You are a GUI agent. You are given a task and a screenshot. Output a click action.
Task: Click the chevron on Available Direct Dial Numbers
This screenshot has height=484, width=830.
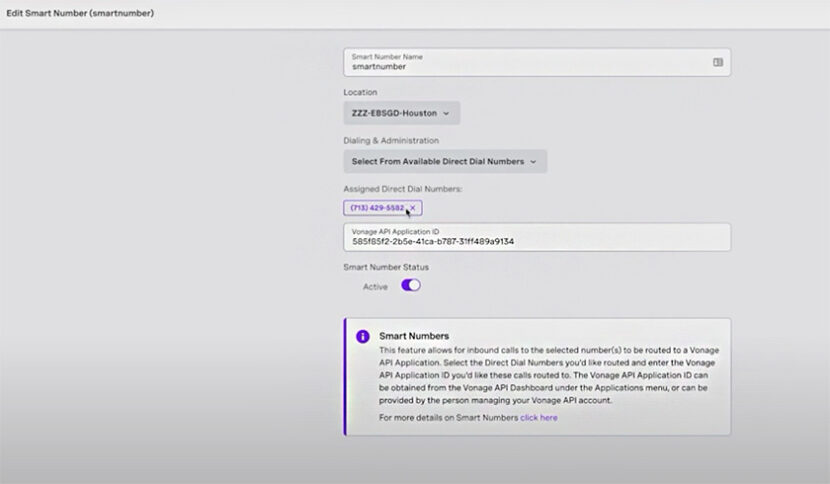click(x=533, y=161)
